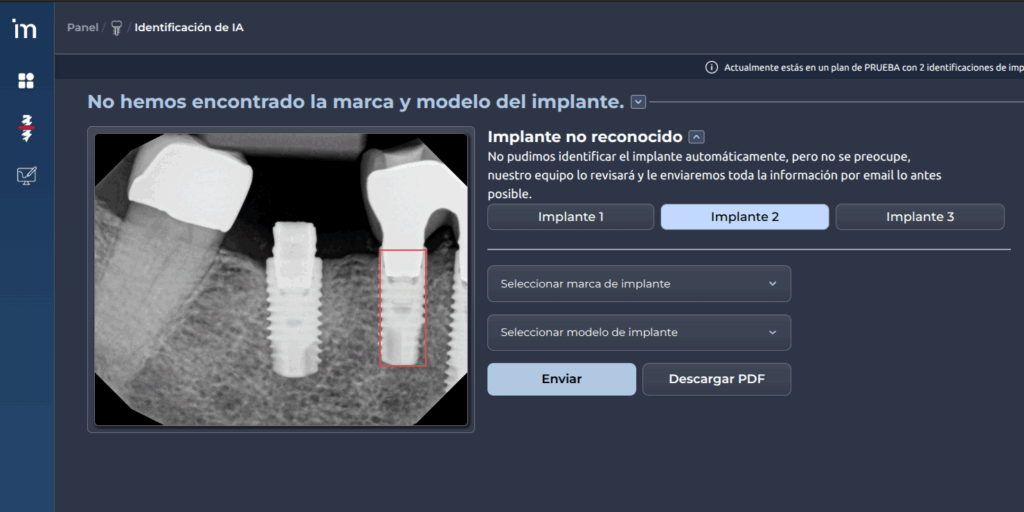
Task: Open the monitor with pencil sidebar icon
Action: click(26, 176)
